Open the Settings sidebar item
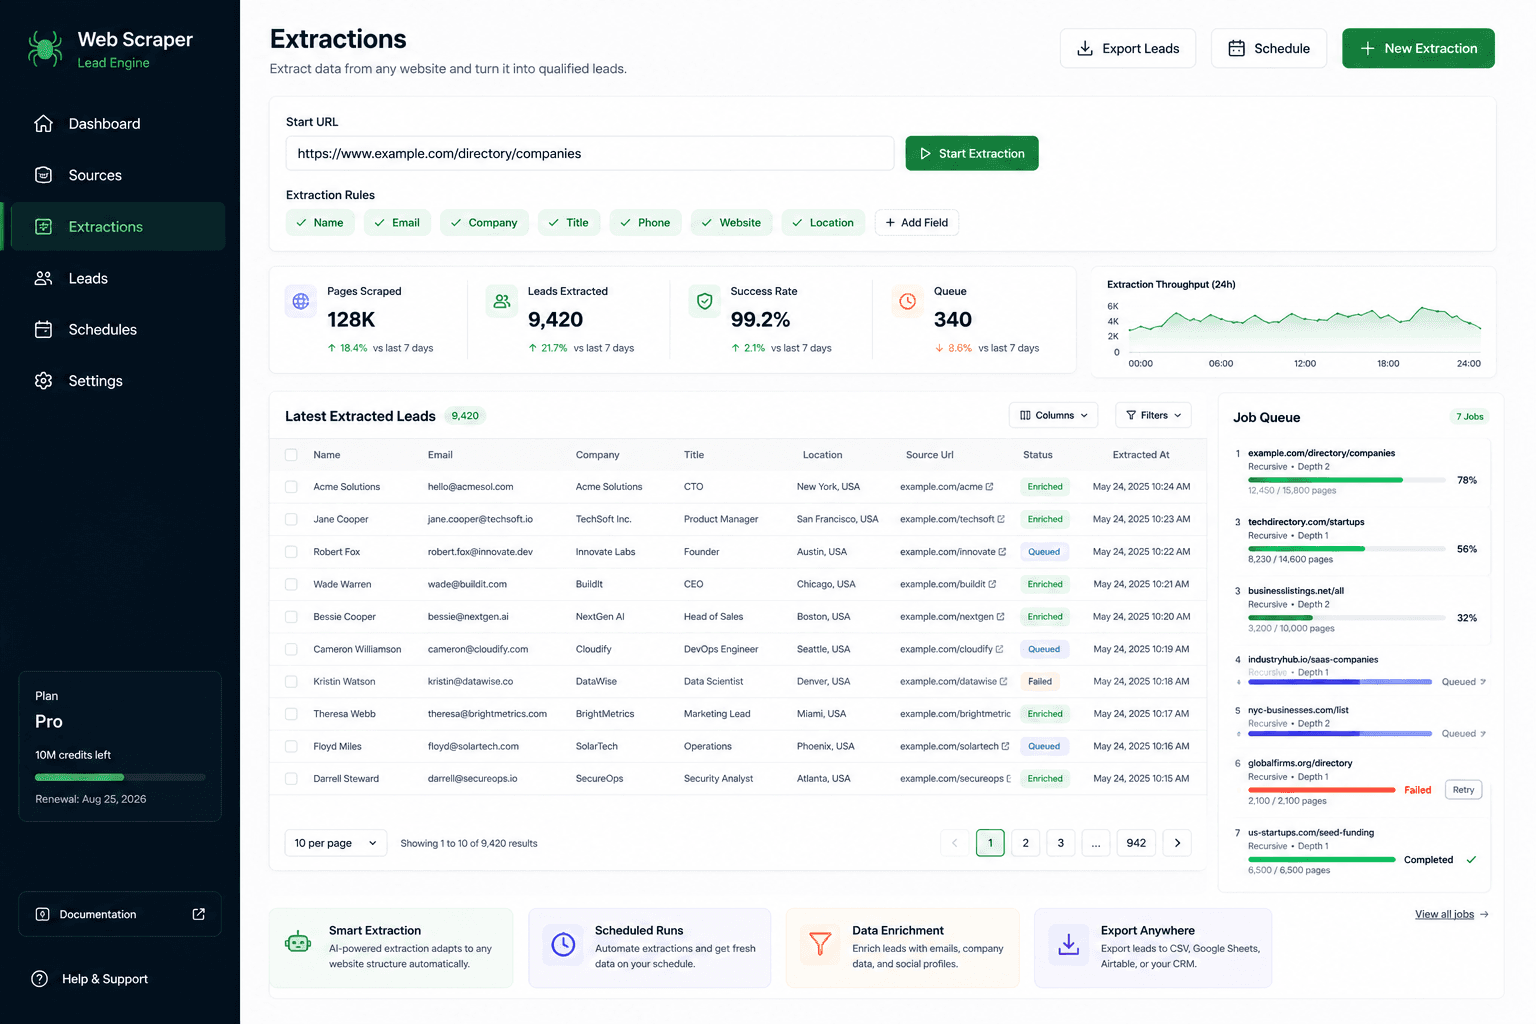This screenshot has height=1024, width=1536. click(118, 381)
